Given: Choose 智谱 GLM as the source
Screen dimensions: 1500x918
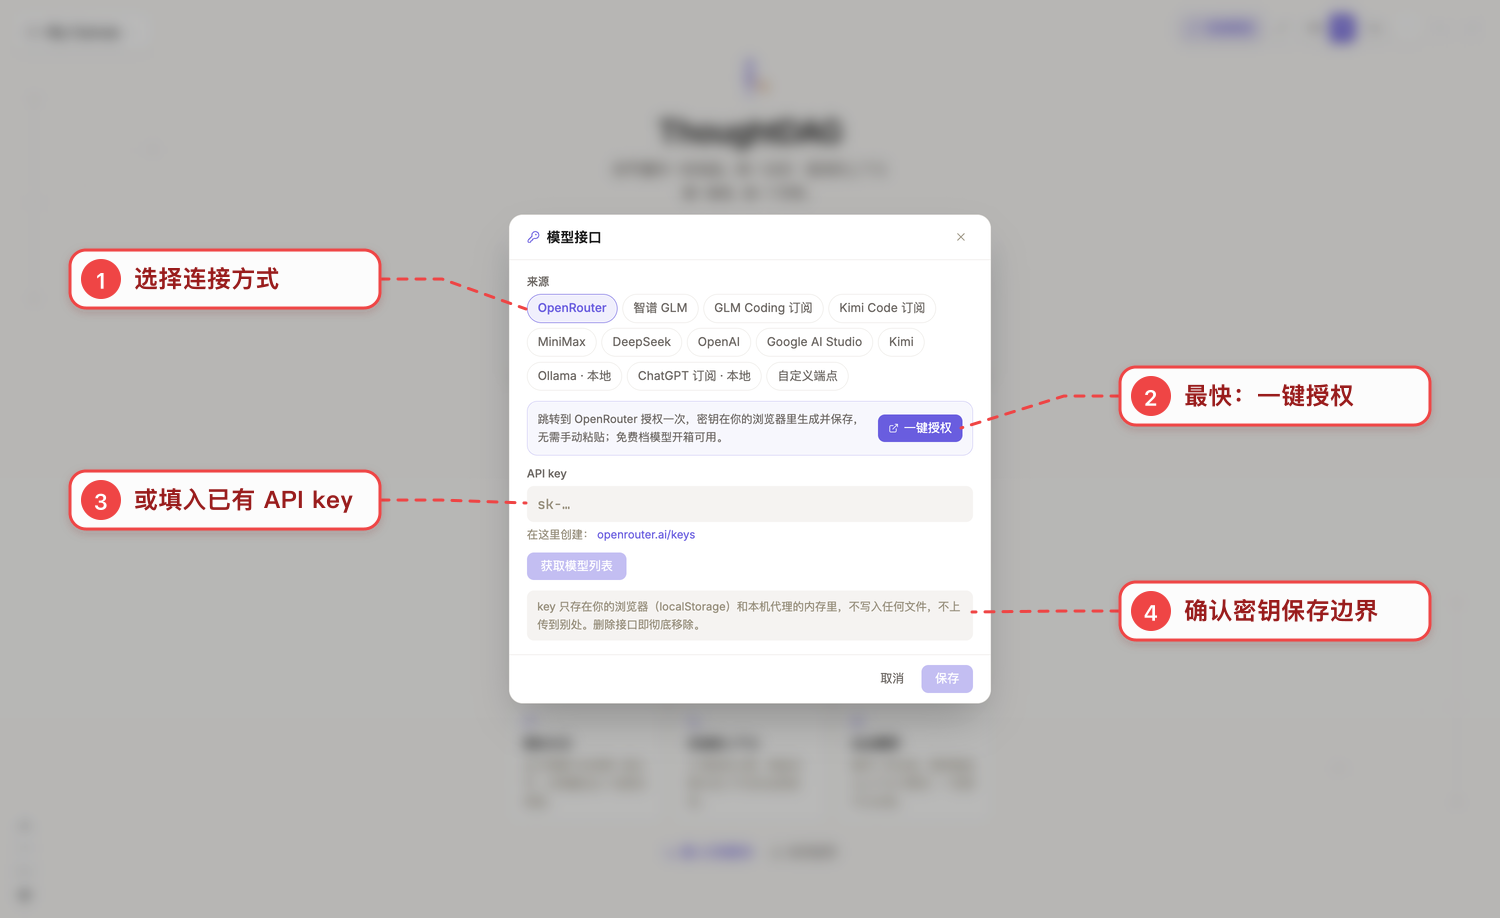Looking at the screenshot, I should coord(660,308).
